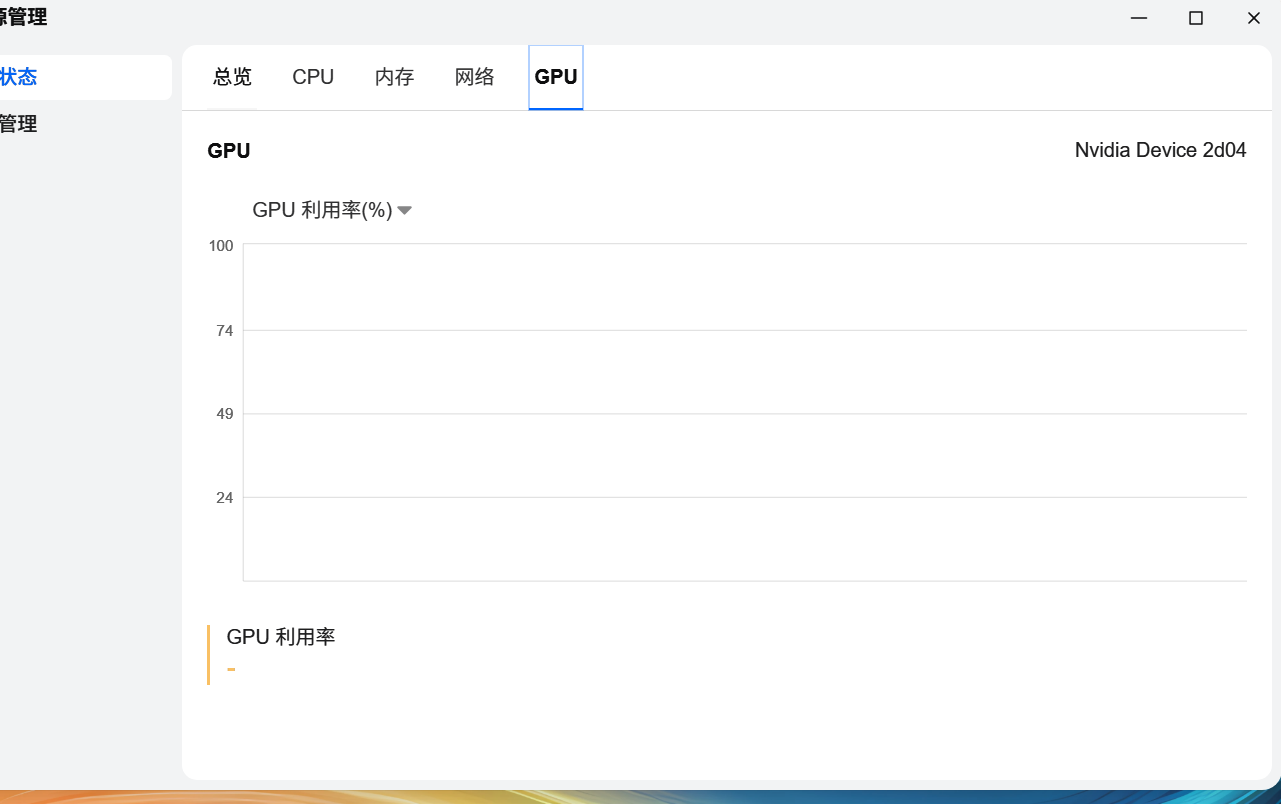Screen dimensions: 1281x804
Task: Minimize the resource manager window
Action: (1139, 18)
